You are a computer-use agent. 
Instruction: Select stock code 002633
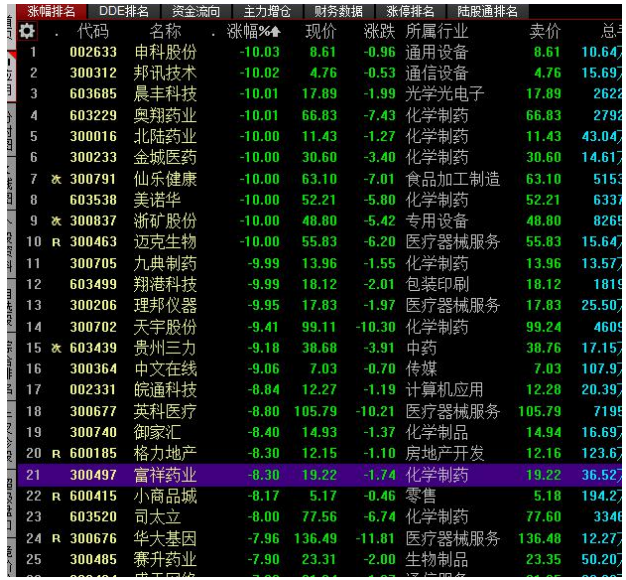[93, 52]
